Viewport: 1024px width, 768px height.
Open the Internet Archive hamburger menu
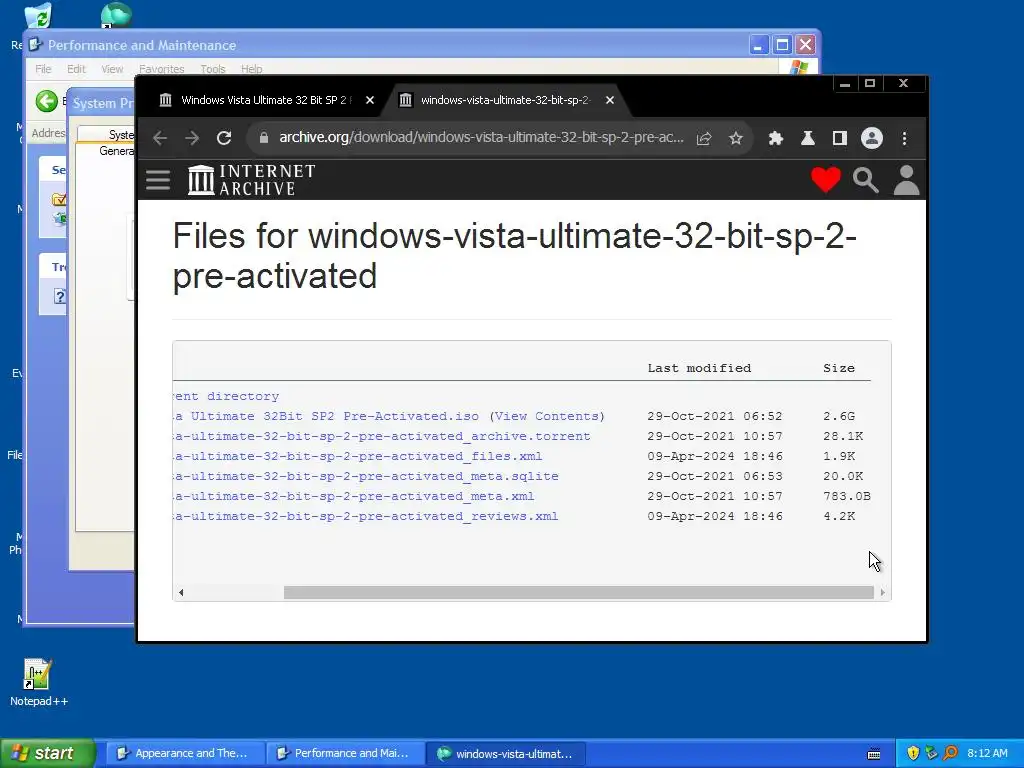158,180
